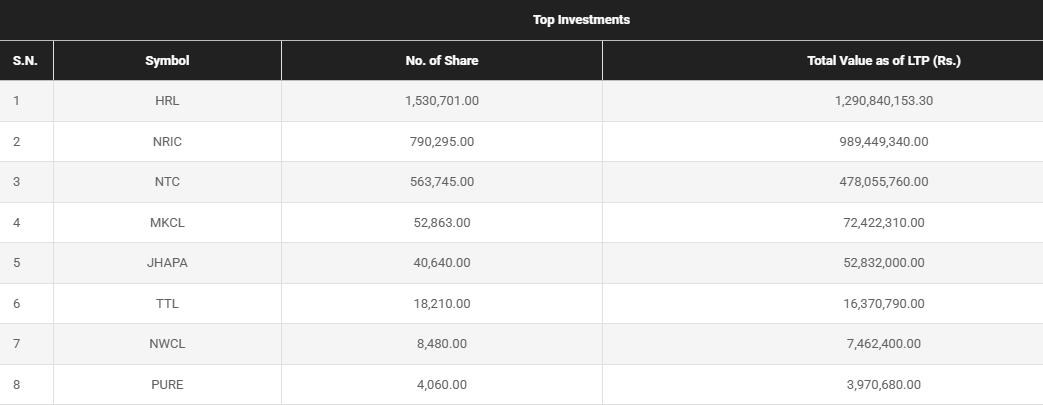Click the Top Investments title
Image resolution: width=1043 pixels, height=405 pixels.
pos(581,20)
